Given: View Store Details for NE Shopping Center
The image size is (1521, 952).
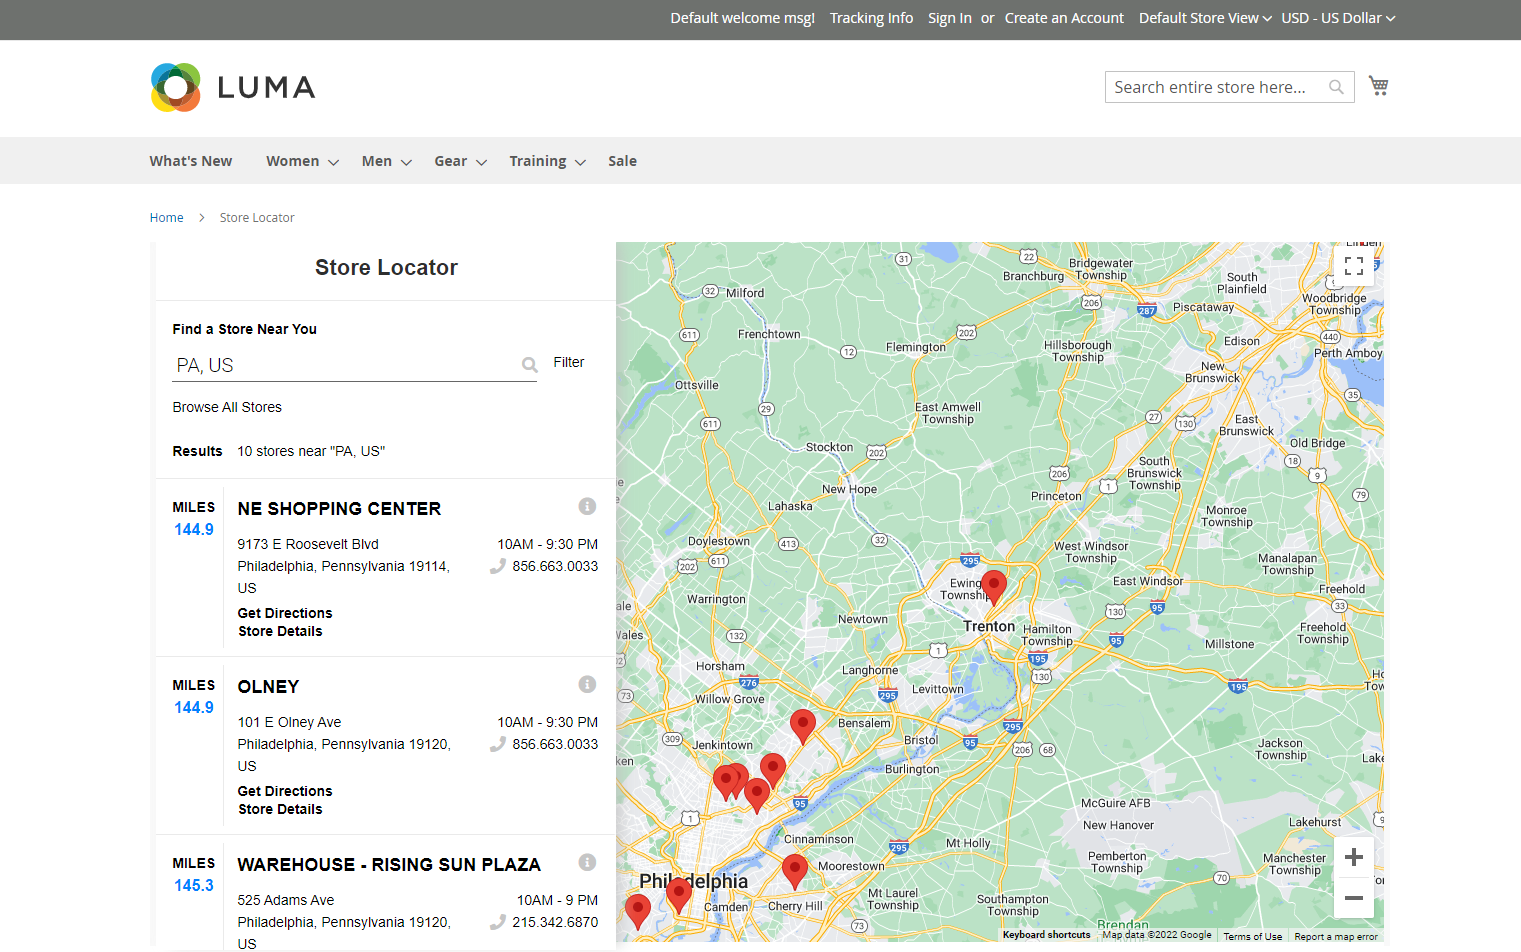Looking at the screenshot, I should tap(280, 631).
